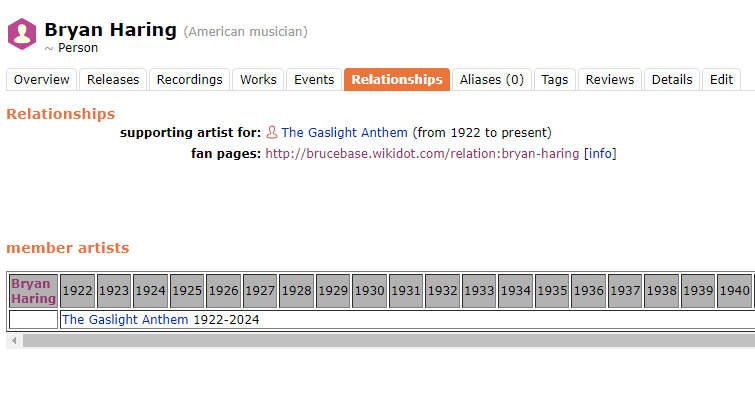Screen dimensions: 755x398
Task: Open The Gaslight Anthem supporting artist link
Action: point(344,132)
